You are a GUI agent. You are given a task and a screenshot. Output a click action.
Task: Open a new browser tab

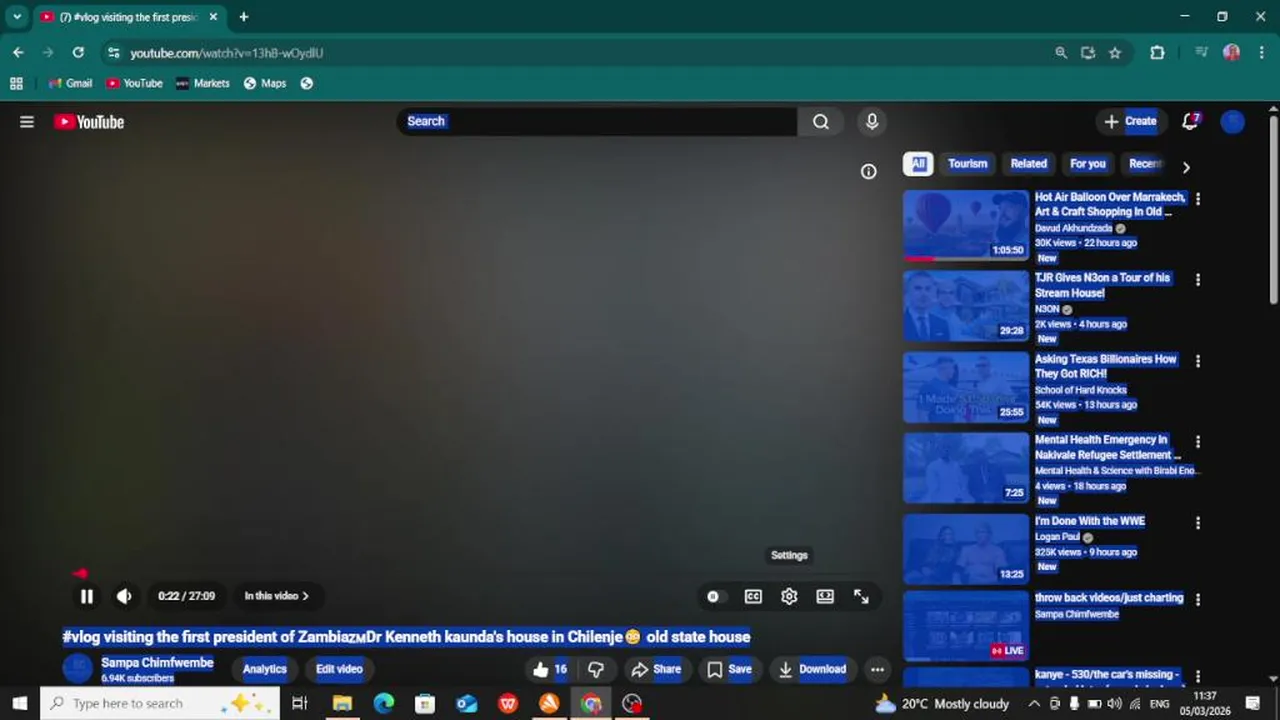243,17
